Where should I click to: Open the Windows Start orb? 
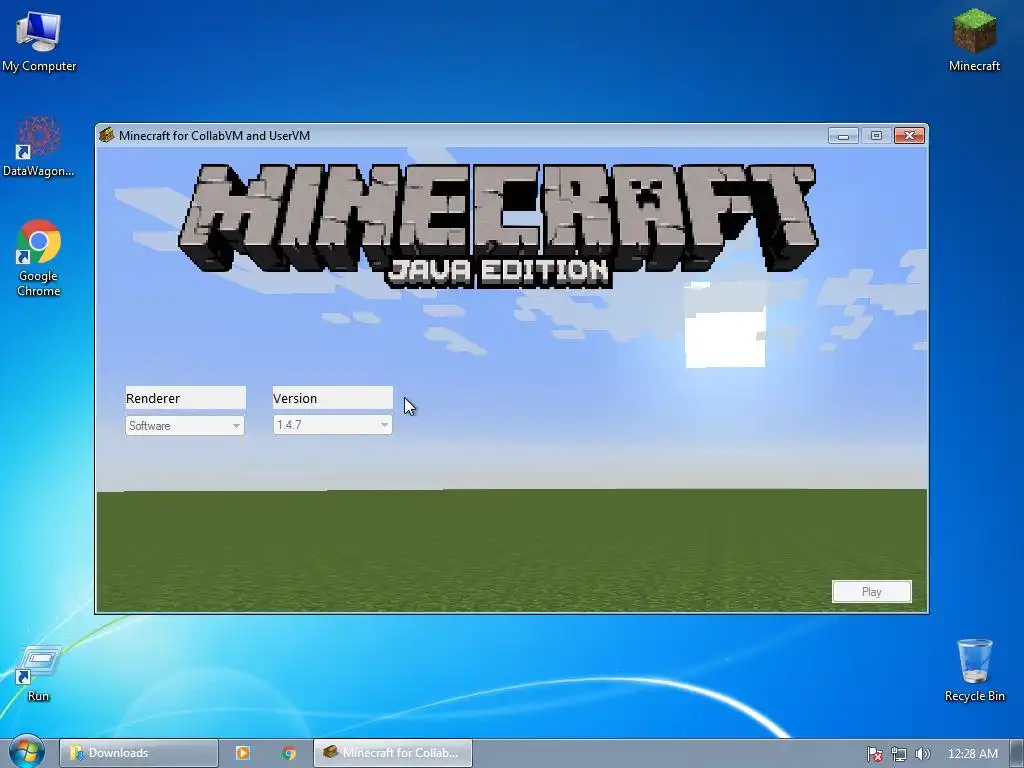tap(27, 752)
